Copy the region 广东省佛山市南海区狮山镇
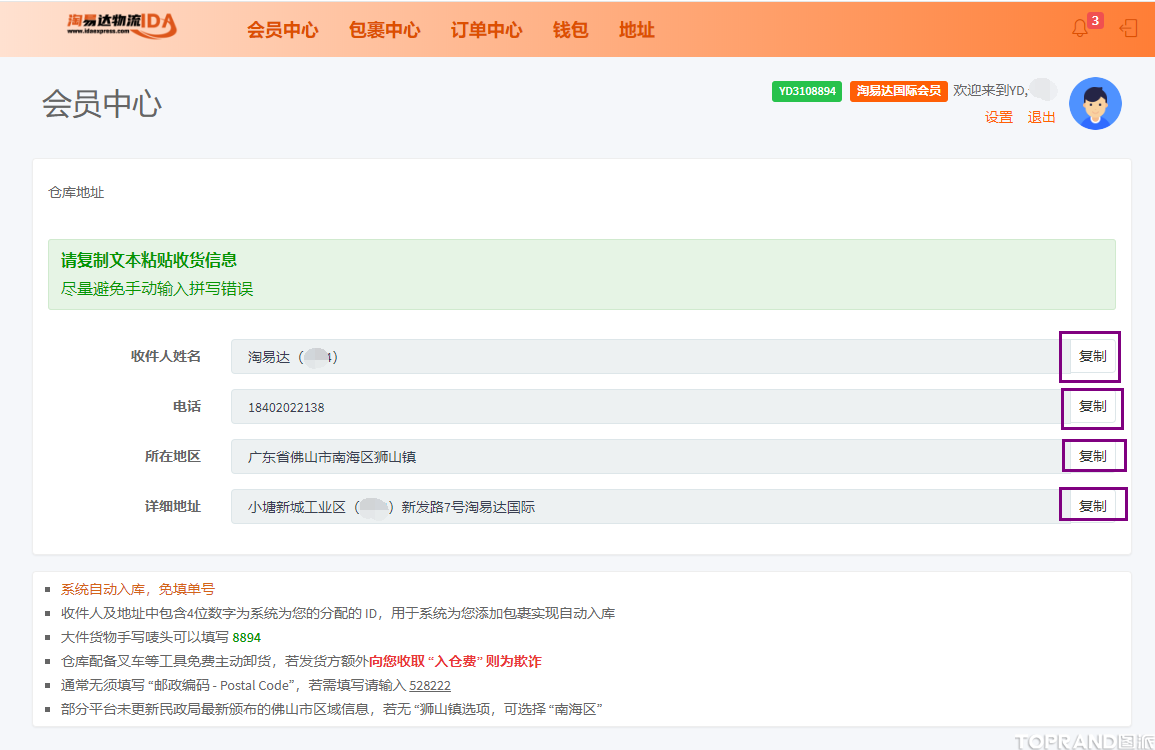Image resolution: width=1155 pixels, height=750 pixels. tap(1092, 457)
